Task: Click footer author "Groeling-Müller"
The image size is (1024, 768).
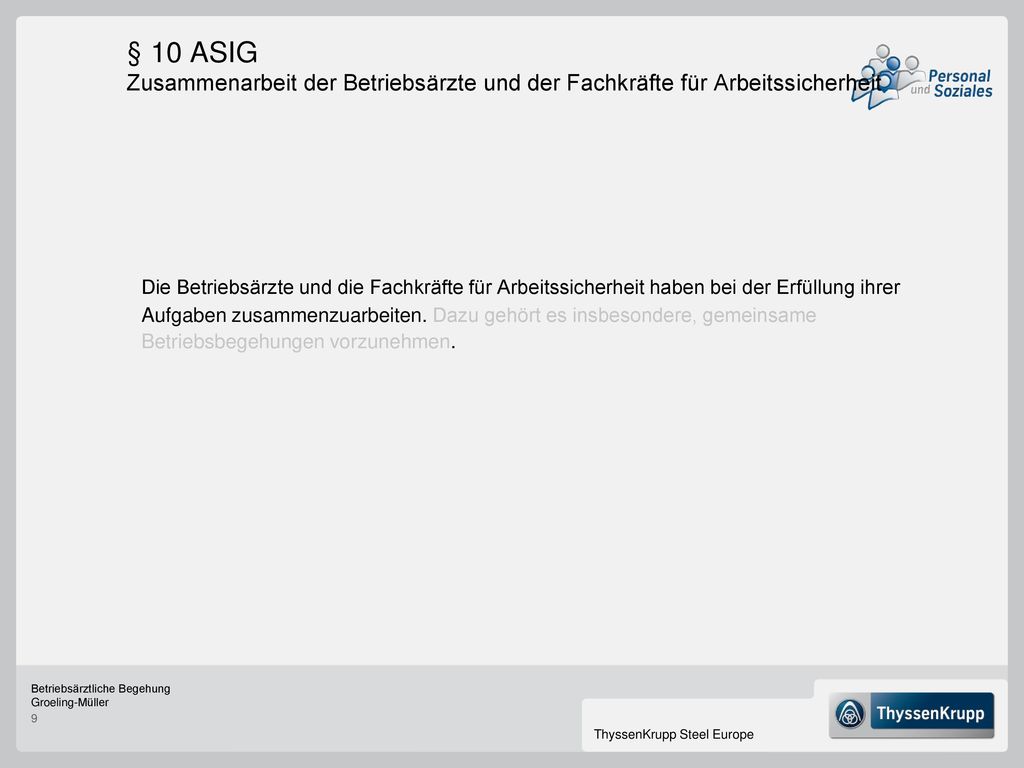Action: point(70,703)
